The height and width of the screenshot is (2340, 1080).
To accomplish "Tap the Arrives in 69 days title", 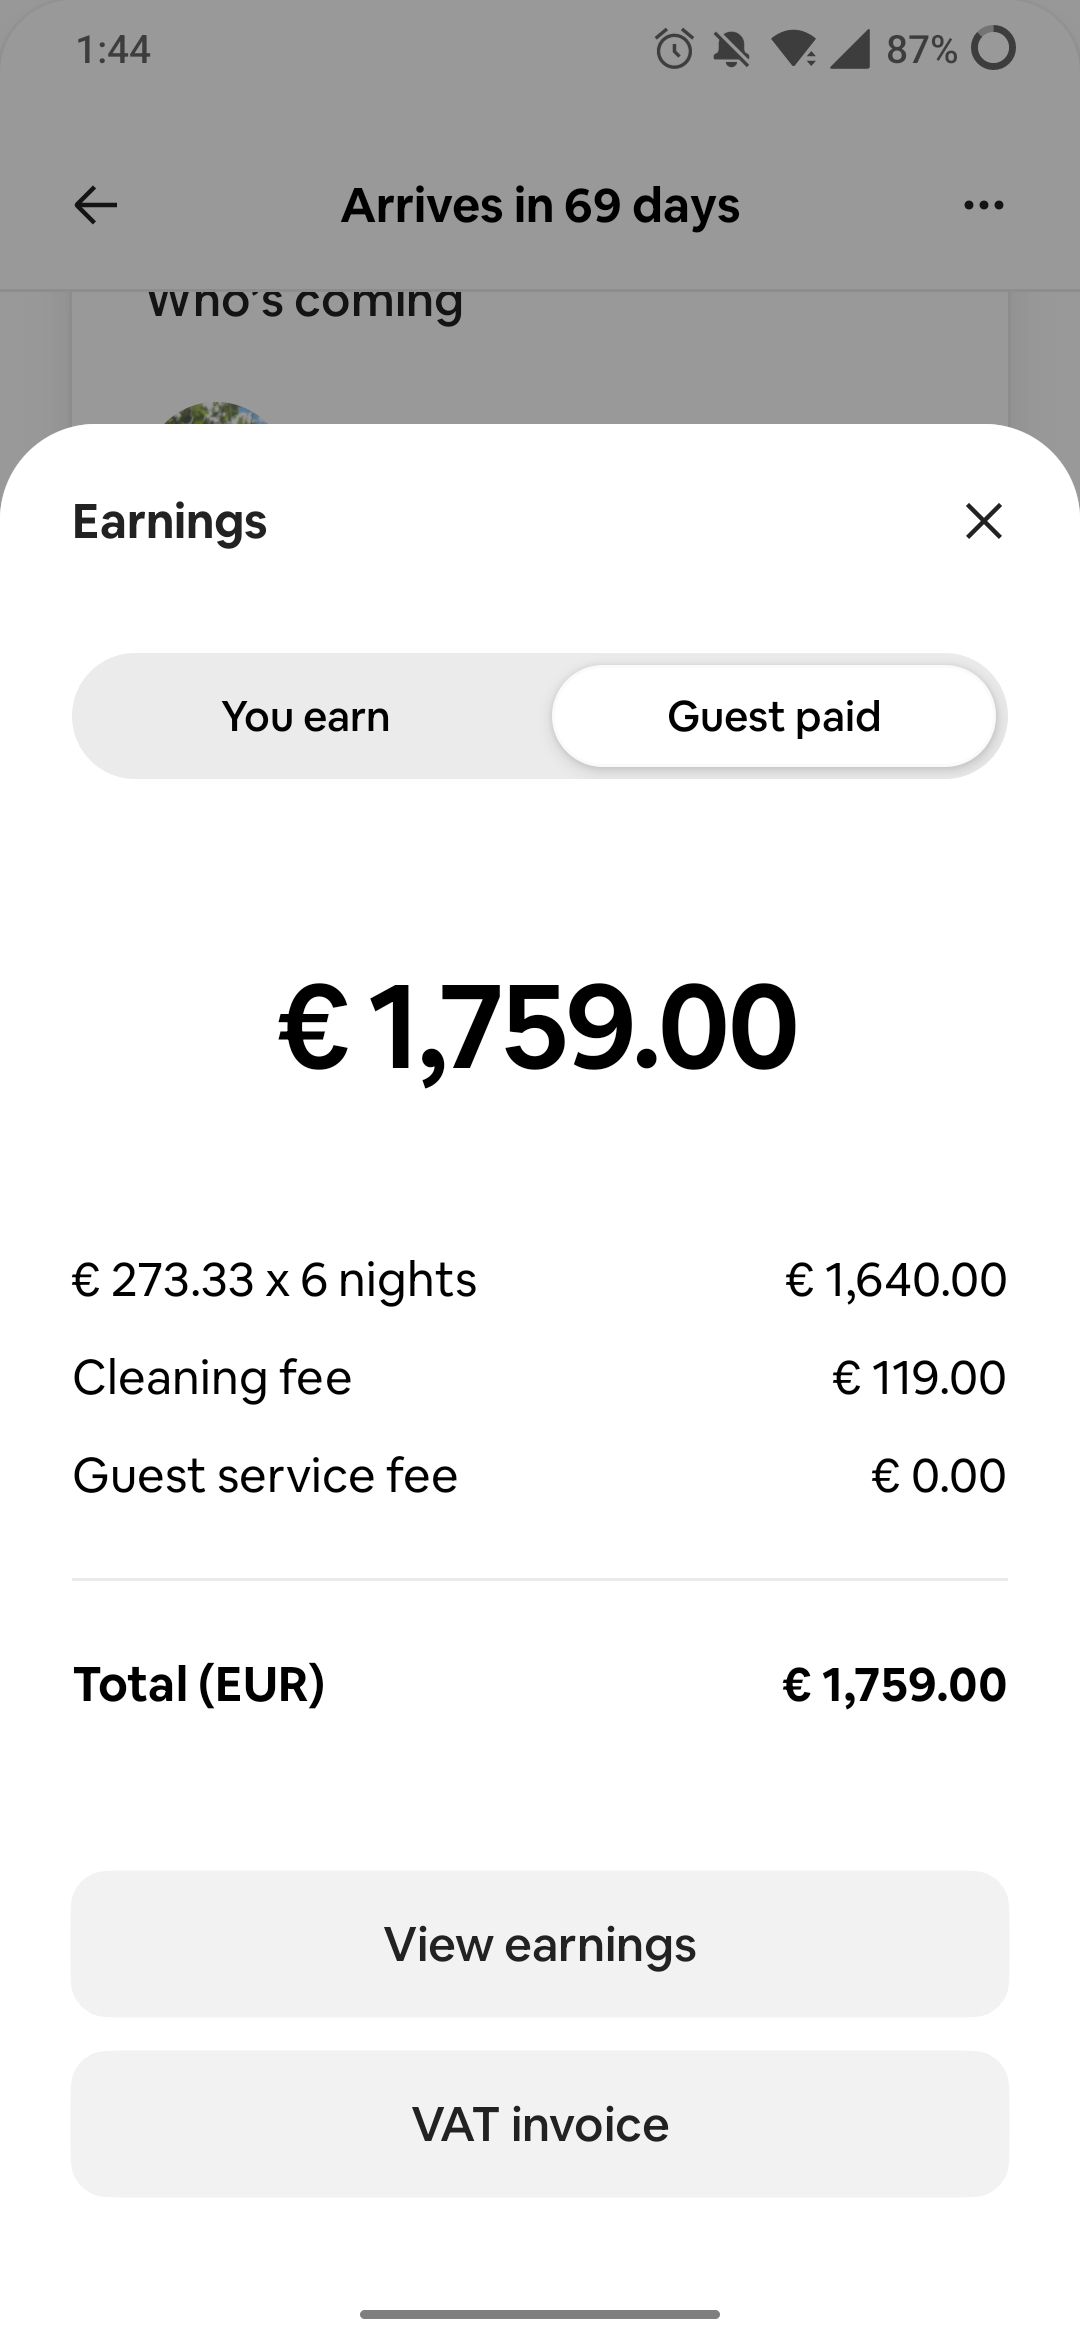I will 540,206.
